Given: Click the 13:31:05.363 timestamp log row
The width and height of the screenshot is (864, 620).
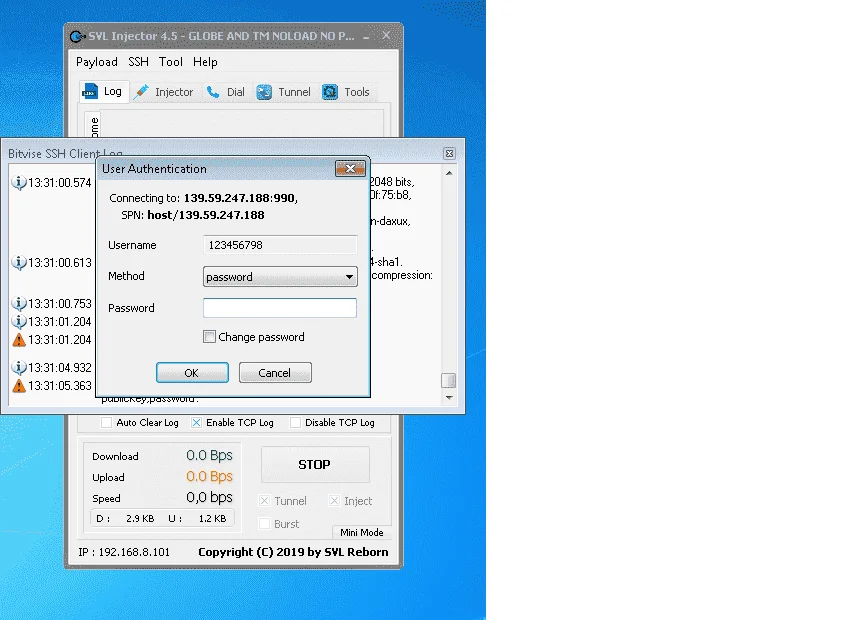Looking at the screenshot, I should point(60,386).
